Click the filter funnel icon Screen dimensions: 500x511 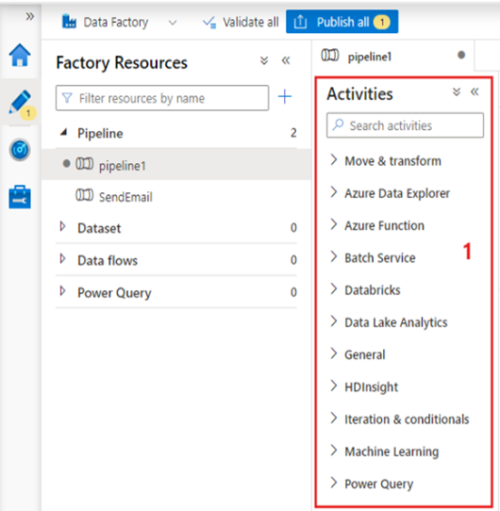tap(67, 98)
